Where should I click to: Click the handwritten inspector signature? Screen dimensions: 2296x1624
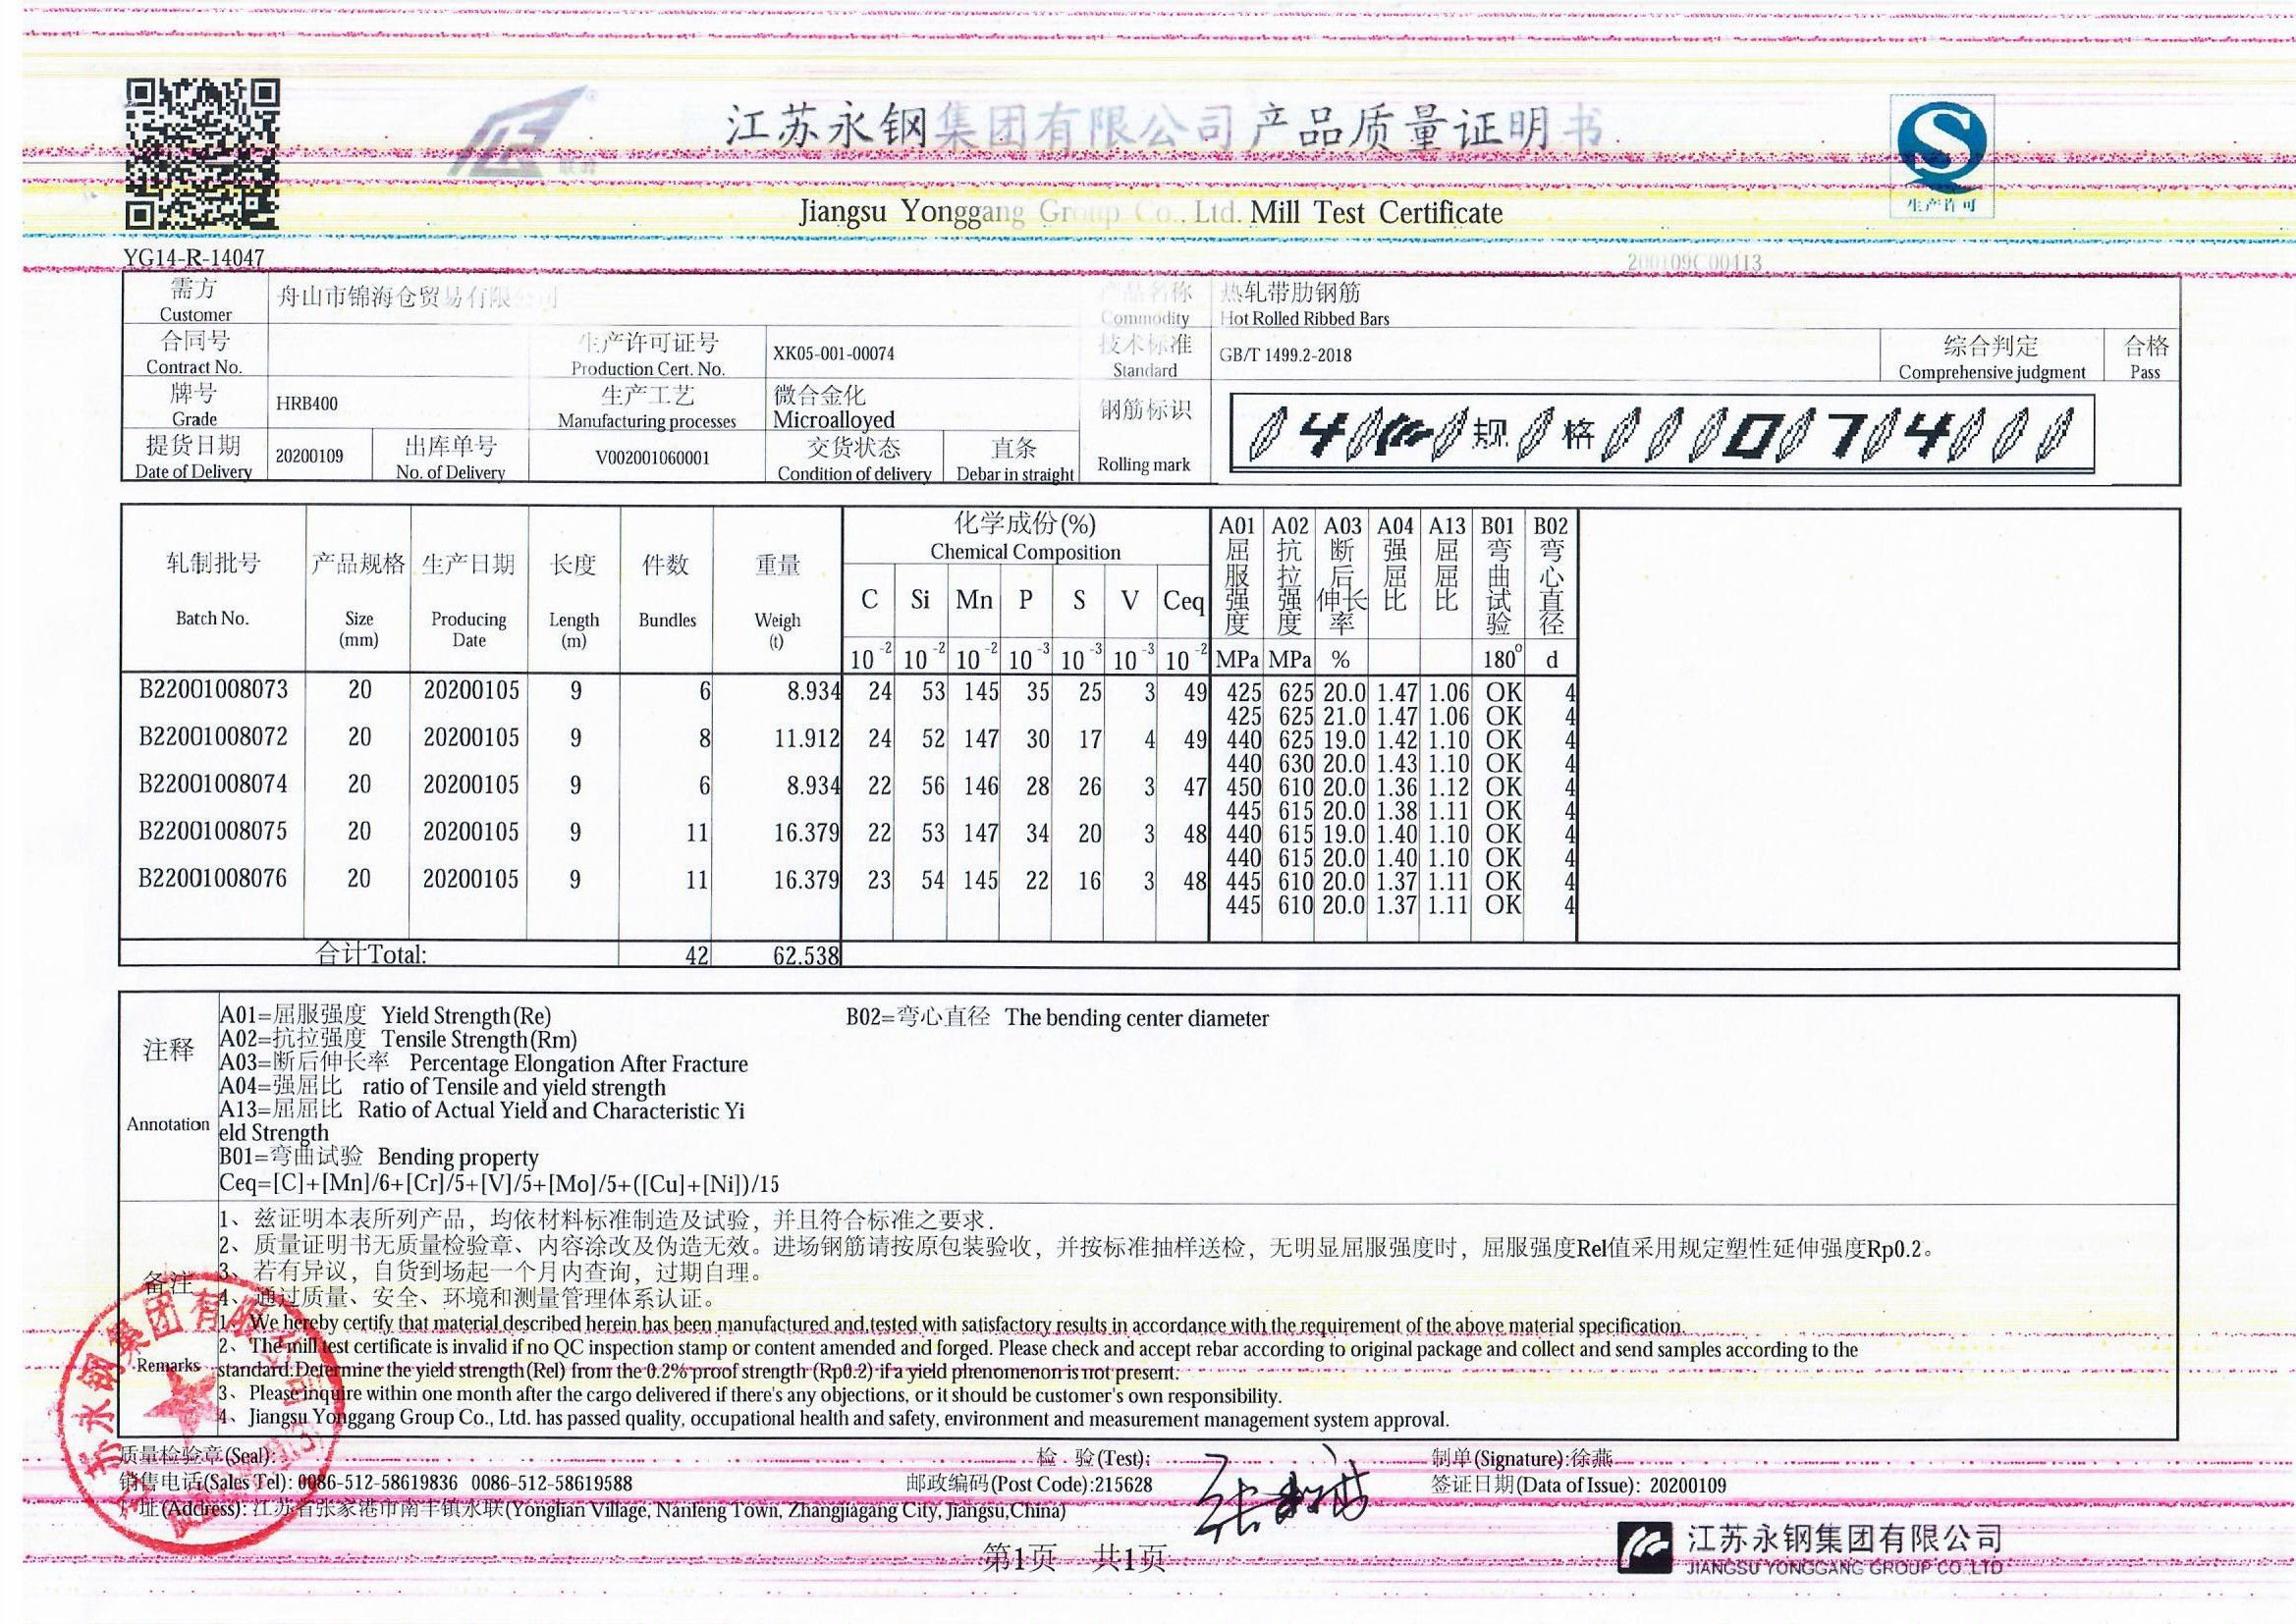pos(1283,1495)
